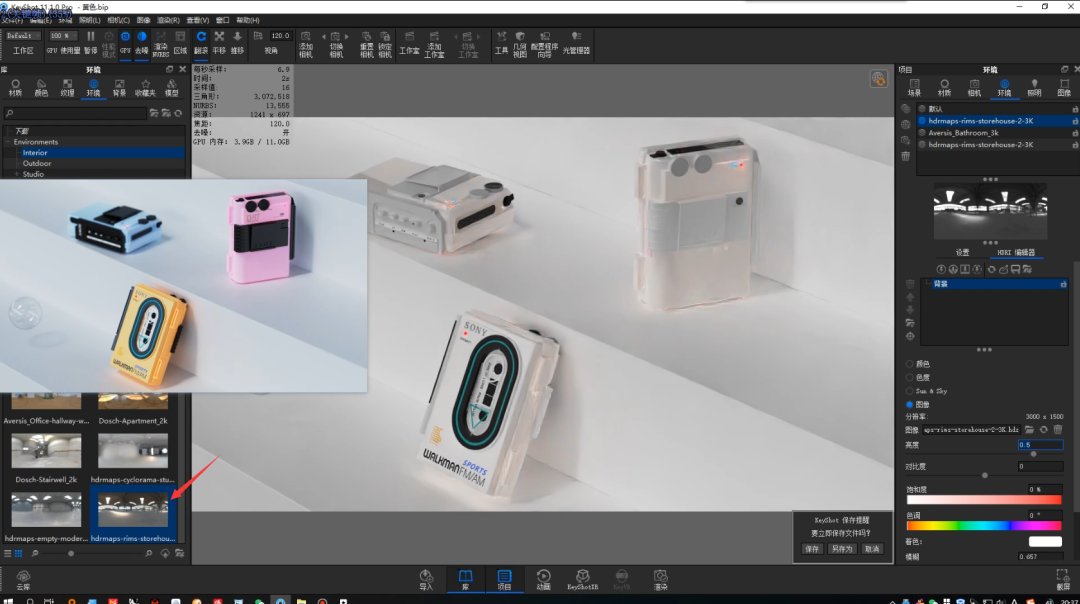
Task: Click the 添加相机 add camera icon
Action: (x=305, y=39)
